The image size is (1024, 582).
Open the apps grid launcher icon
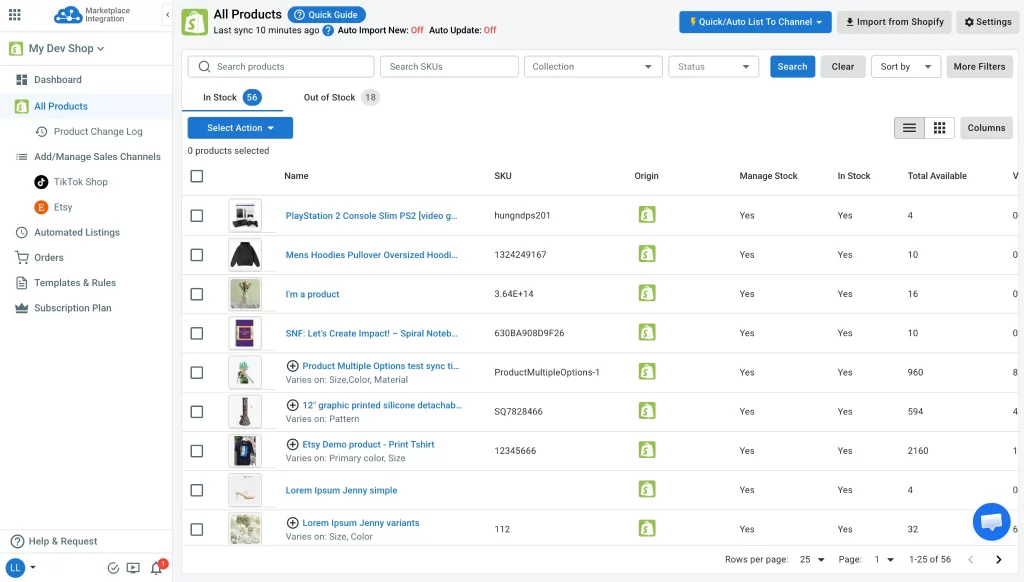coord(14,14)
